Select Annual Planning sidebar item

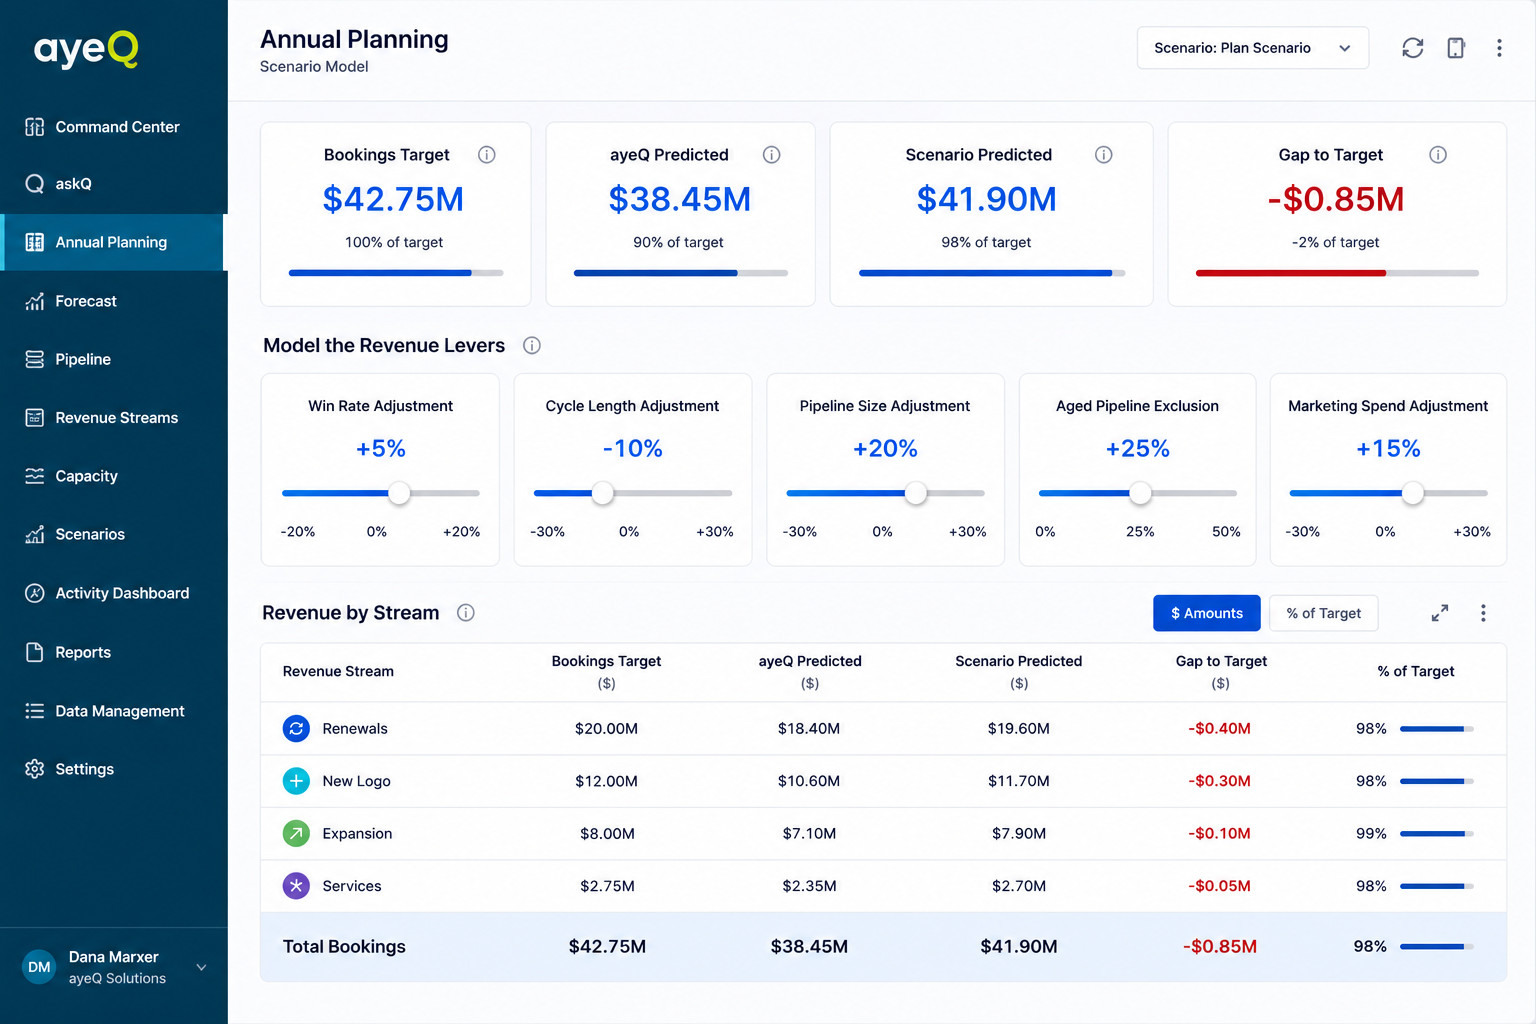point(113,242)
